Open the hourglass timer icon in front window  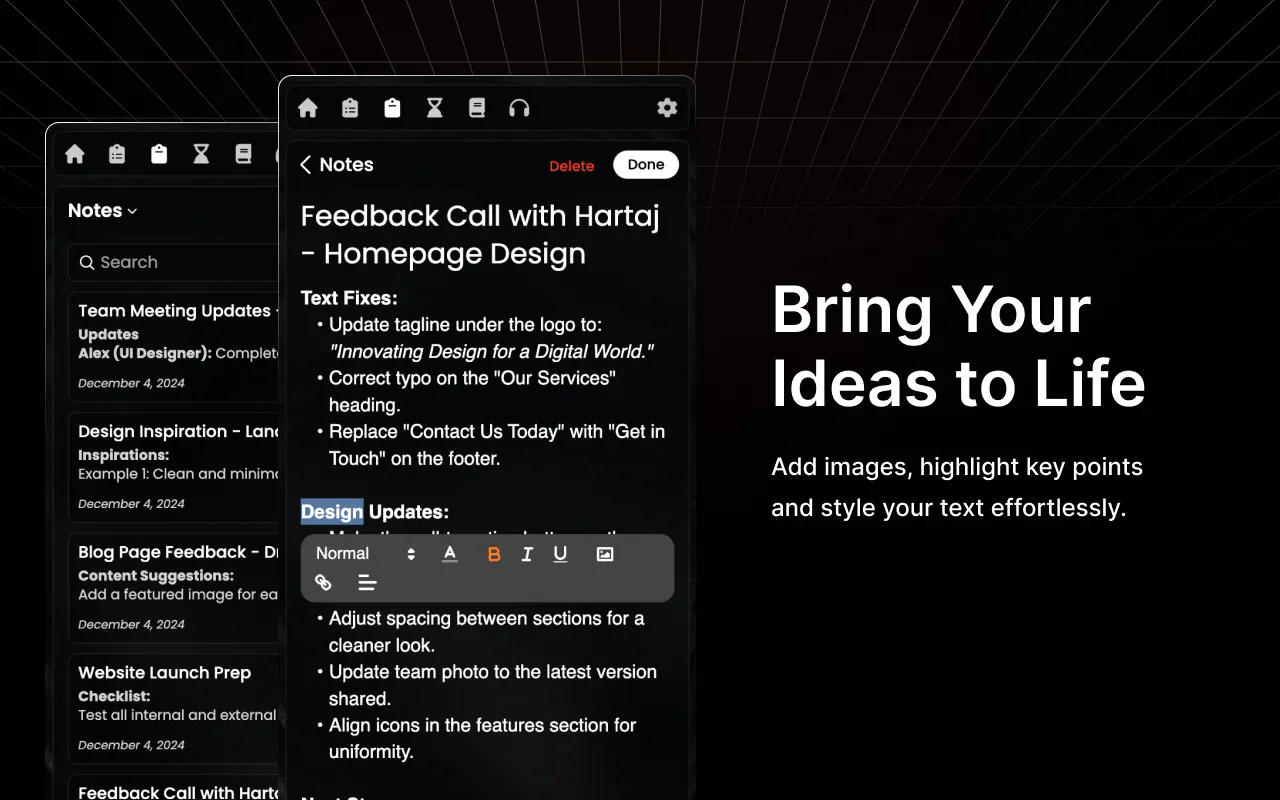pos(434,108)
